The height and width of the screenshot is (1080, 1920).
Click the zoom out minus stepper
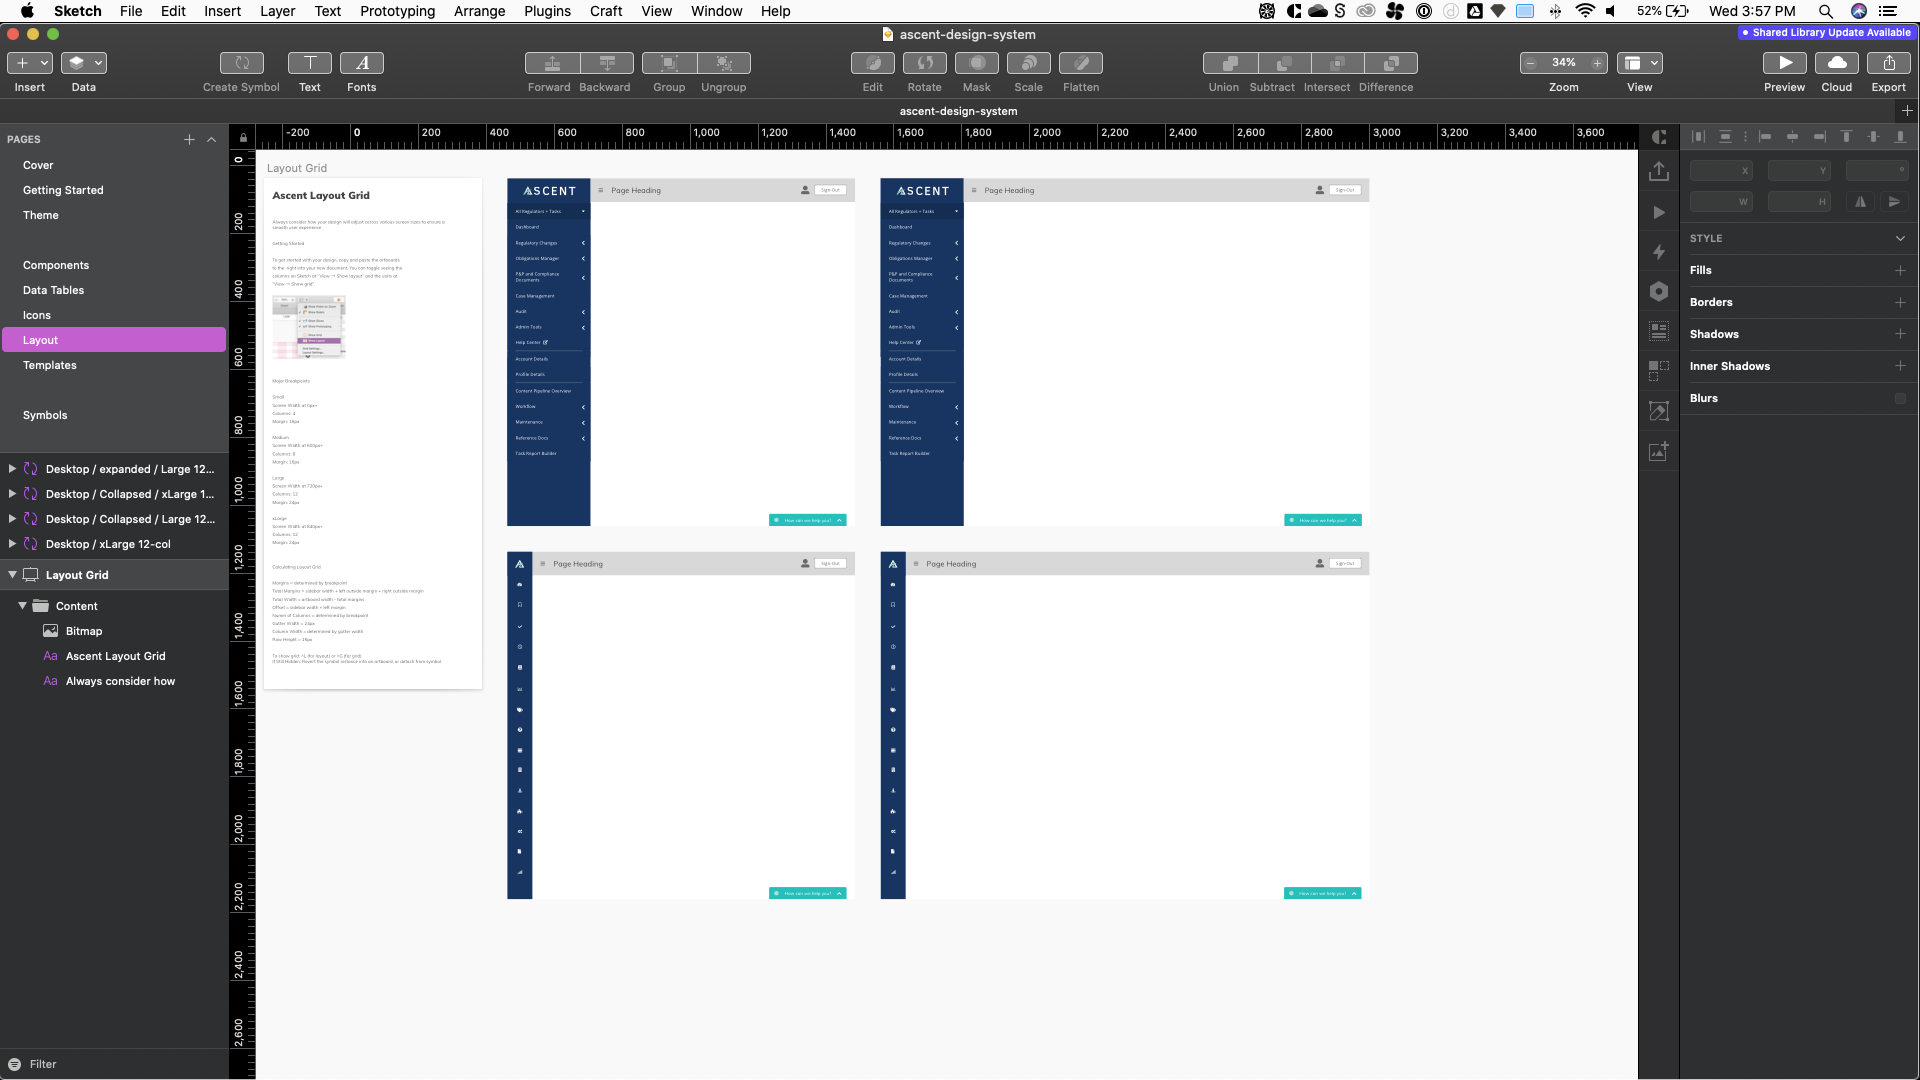tap(1530, 63)
